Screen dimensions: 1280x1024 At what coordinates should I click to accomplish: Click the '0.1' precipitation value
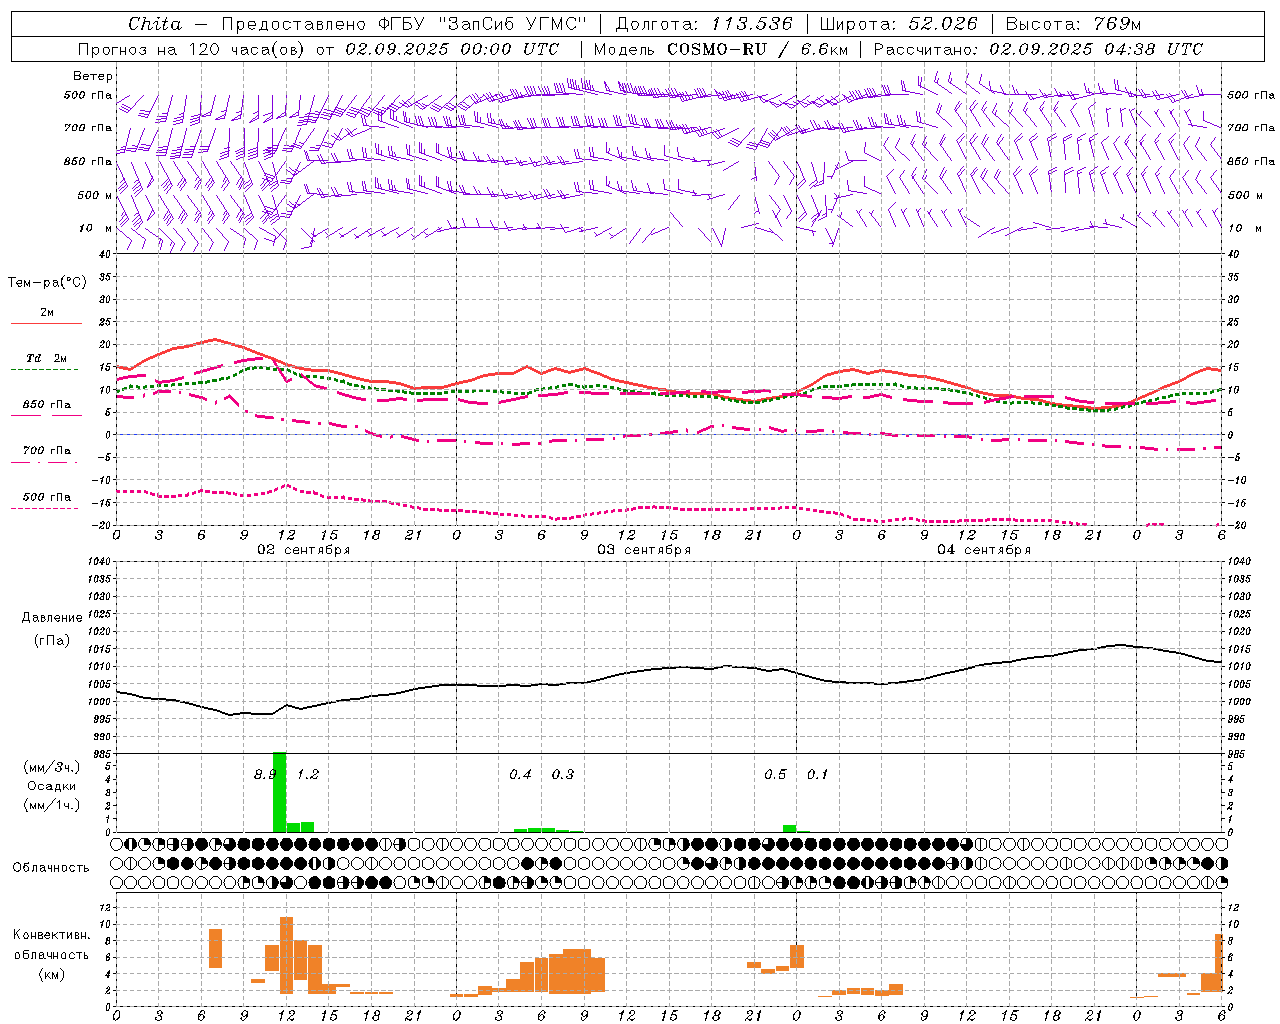[x=818, y=774]
